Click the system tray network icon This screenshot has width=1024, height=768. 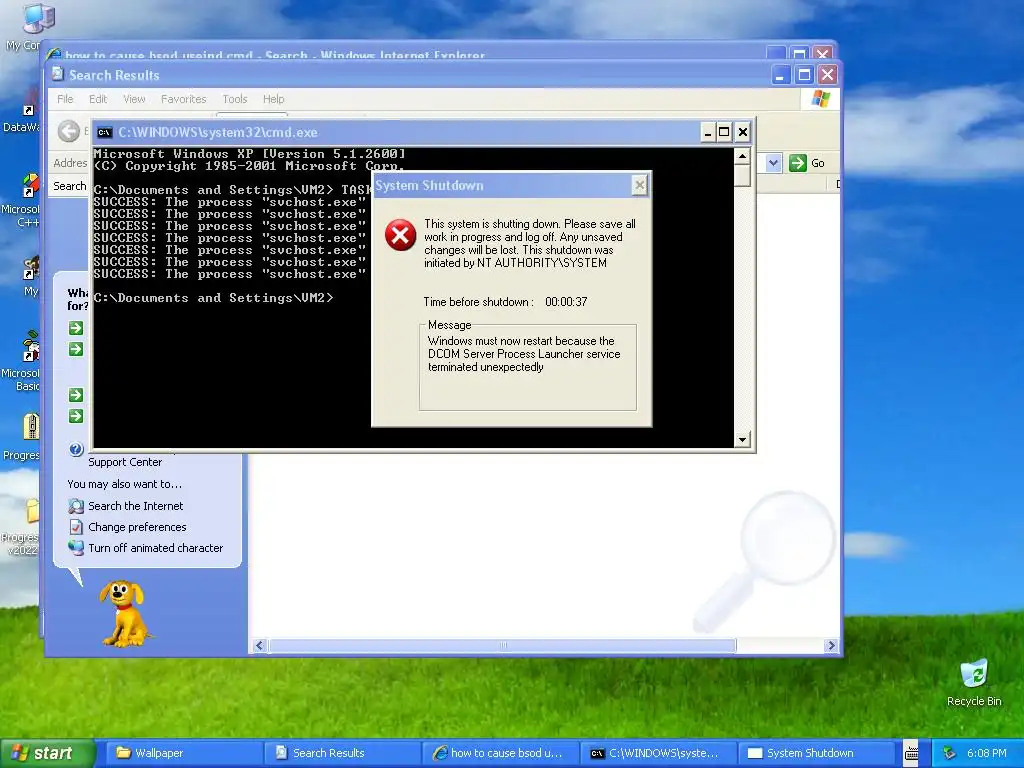pyautogui.click(x=949, y=753)
